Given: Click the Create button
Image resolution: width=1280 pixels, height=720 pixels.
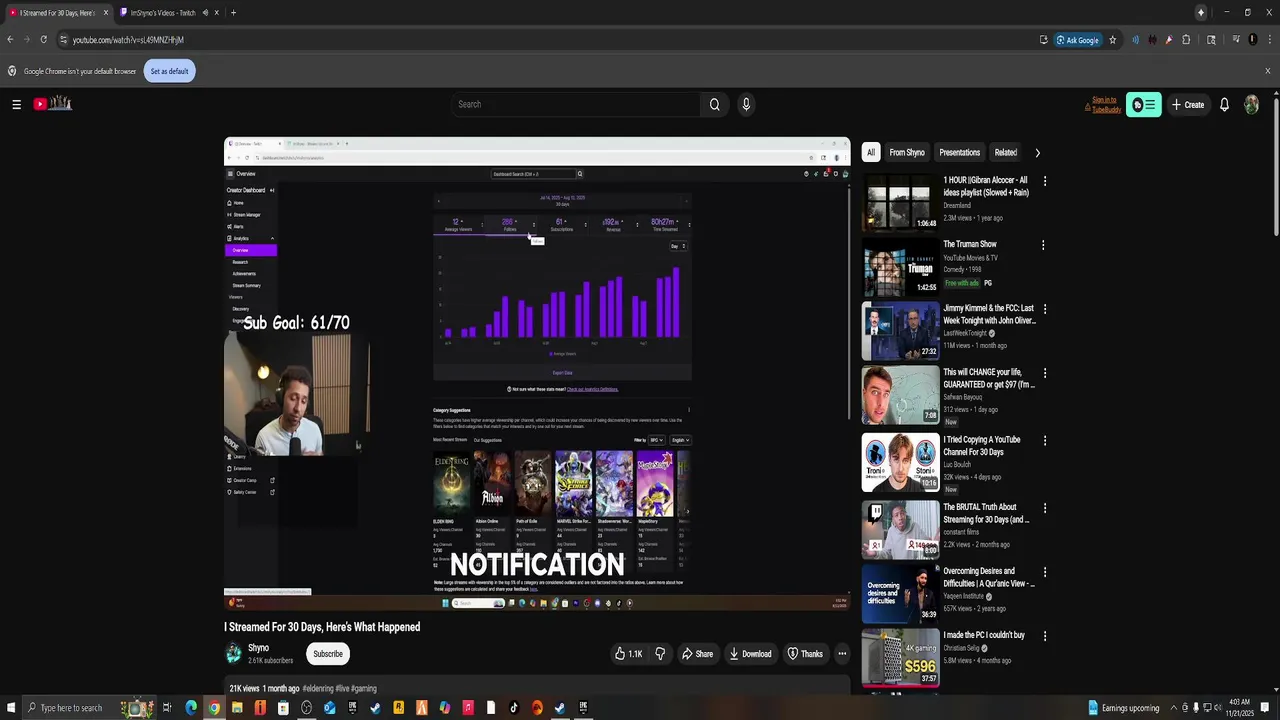Looking at the screenshot, I should pyautogui.click(x=1188, y=104).
